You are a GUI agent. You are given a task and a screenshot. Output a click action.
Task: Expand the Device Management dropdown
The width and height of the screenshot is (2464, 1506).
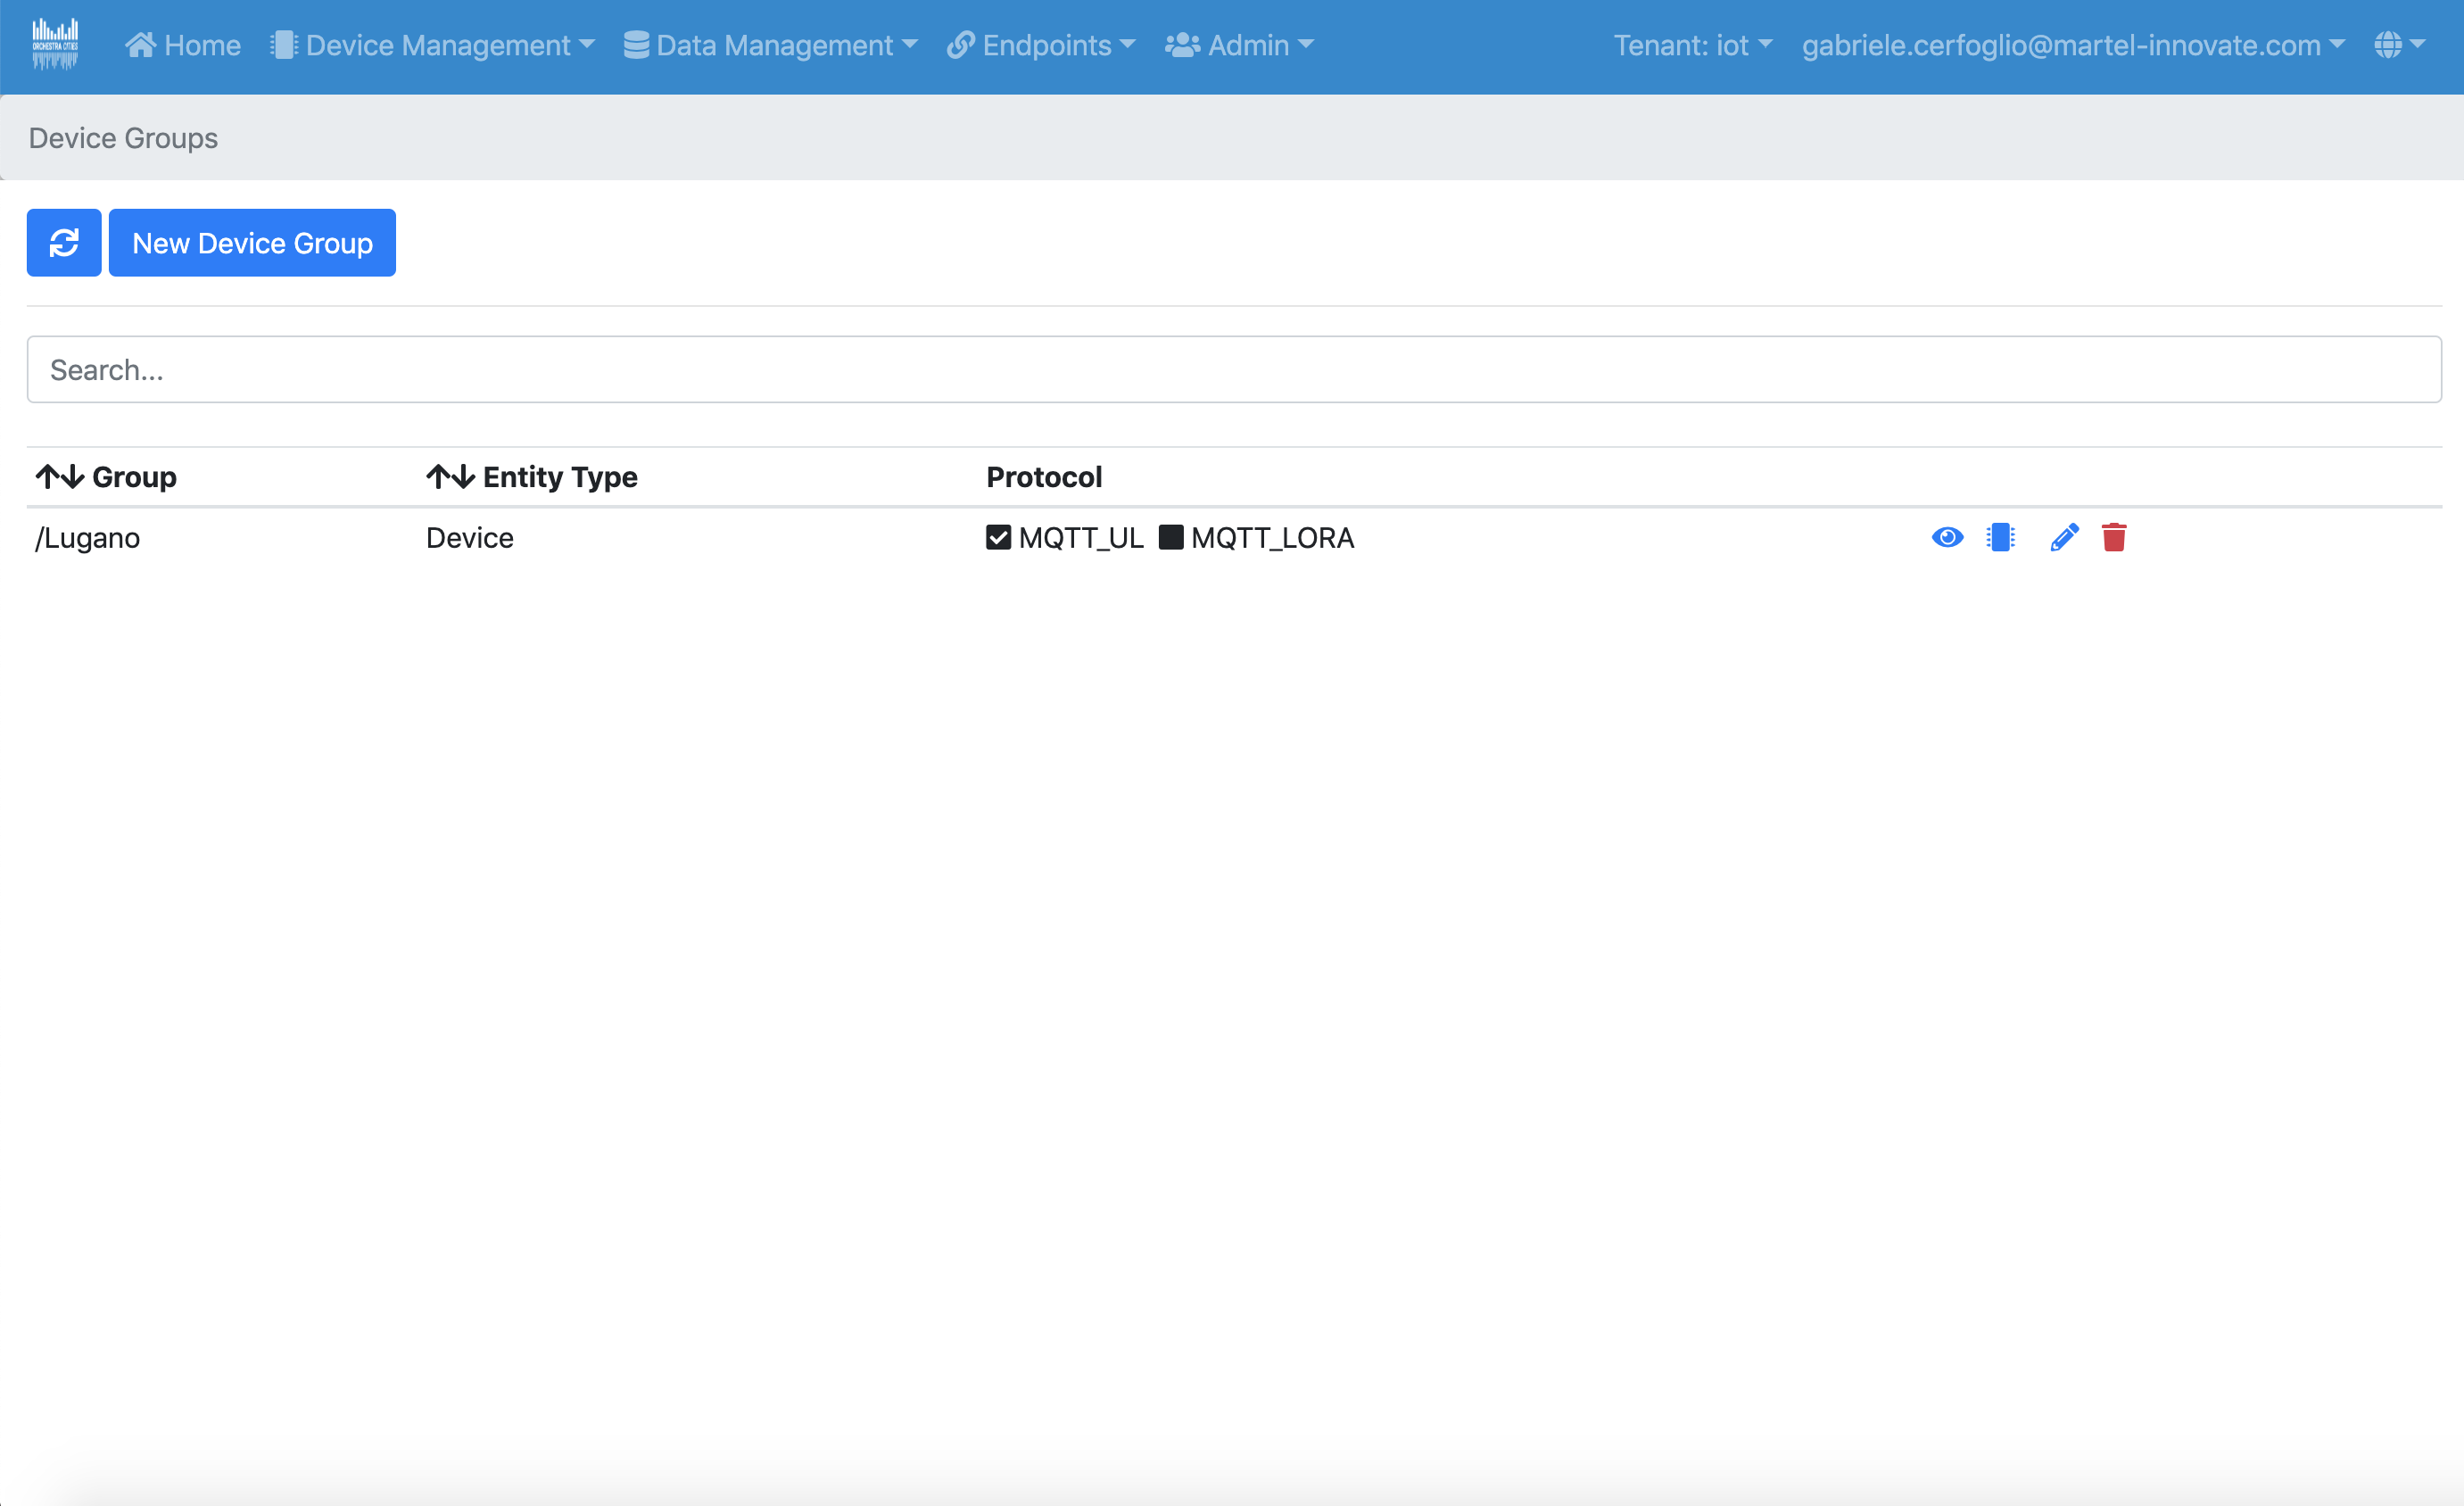pyautogui.click(x=432, y=45)
